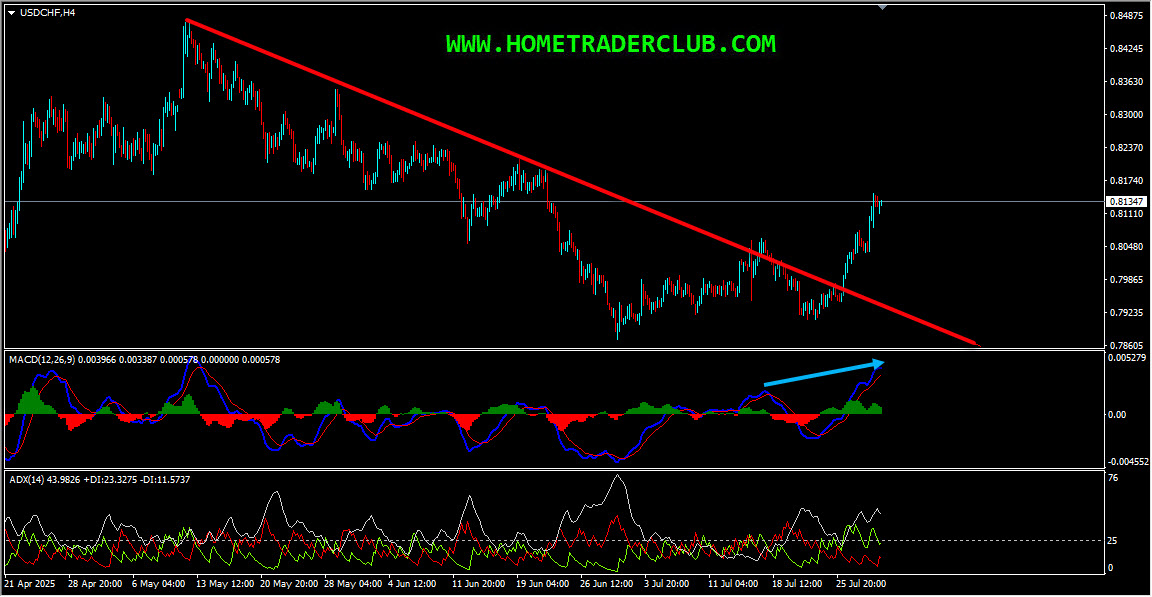Screen dimensions: 1152x597
Task: Click the MACD(12,26,9) indicator label
Action: [42, 358]
